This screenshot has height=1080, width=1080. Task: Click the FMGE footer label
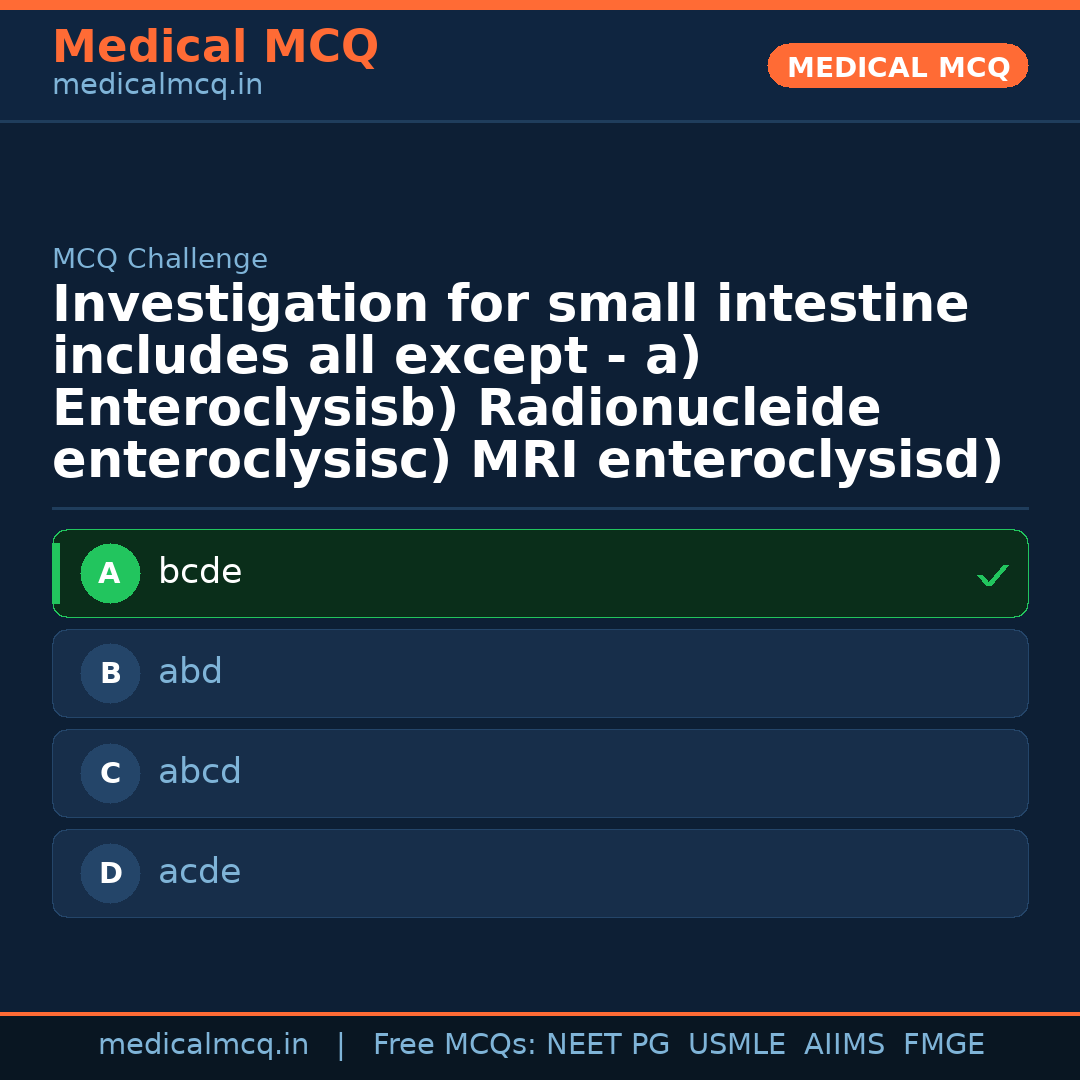(943, 1044)
